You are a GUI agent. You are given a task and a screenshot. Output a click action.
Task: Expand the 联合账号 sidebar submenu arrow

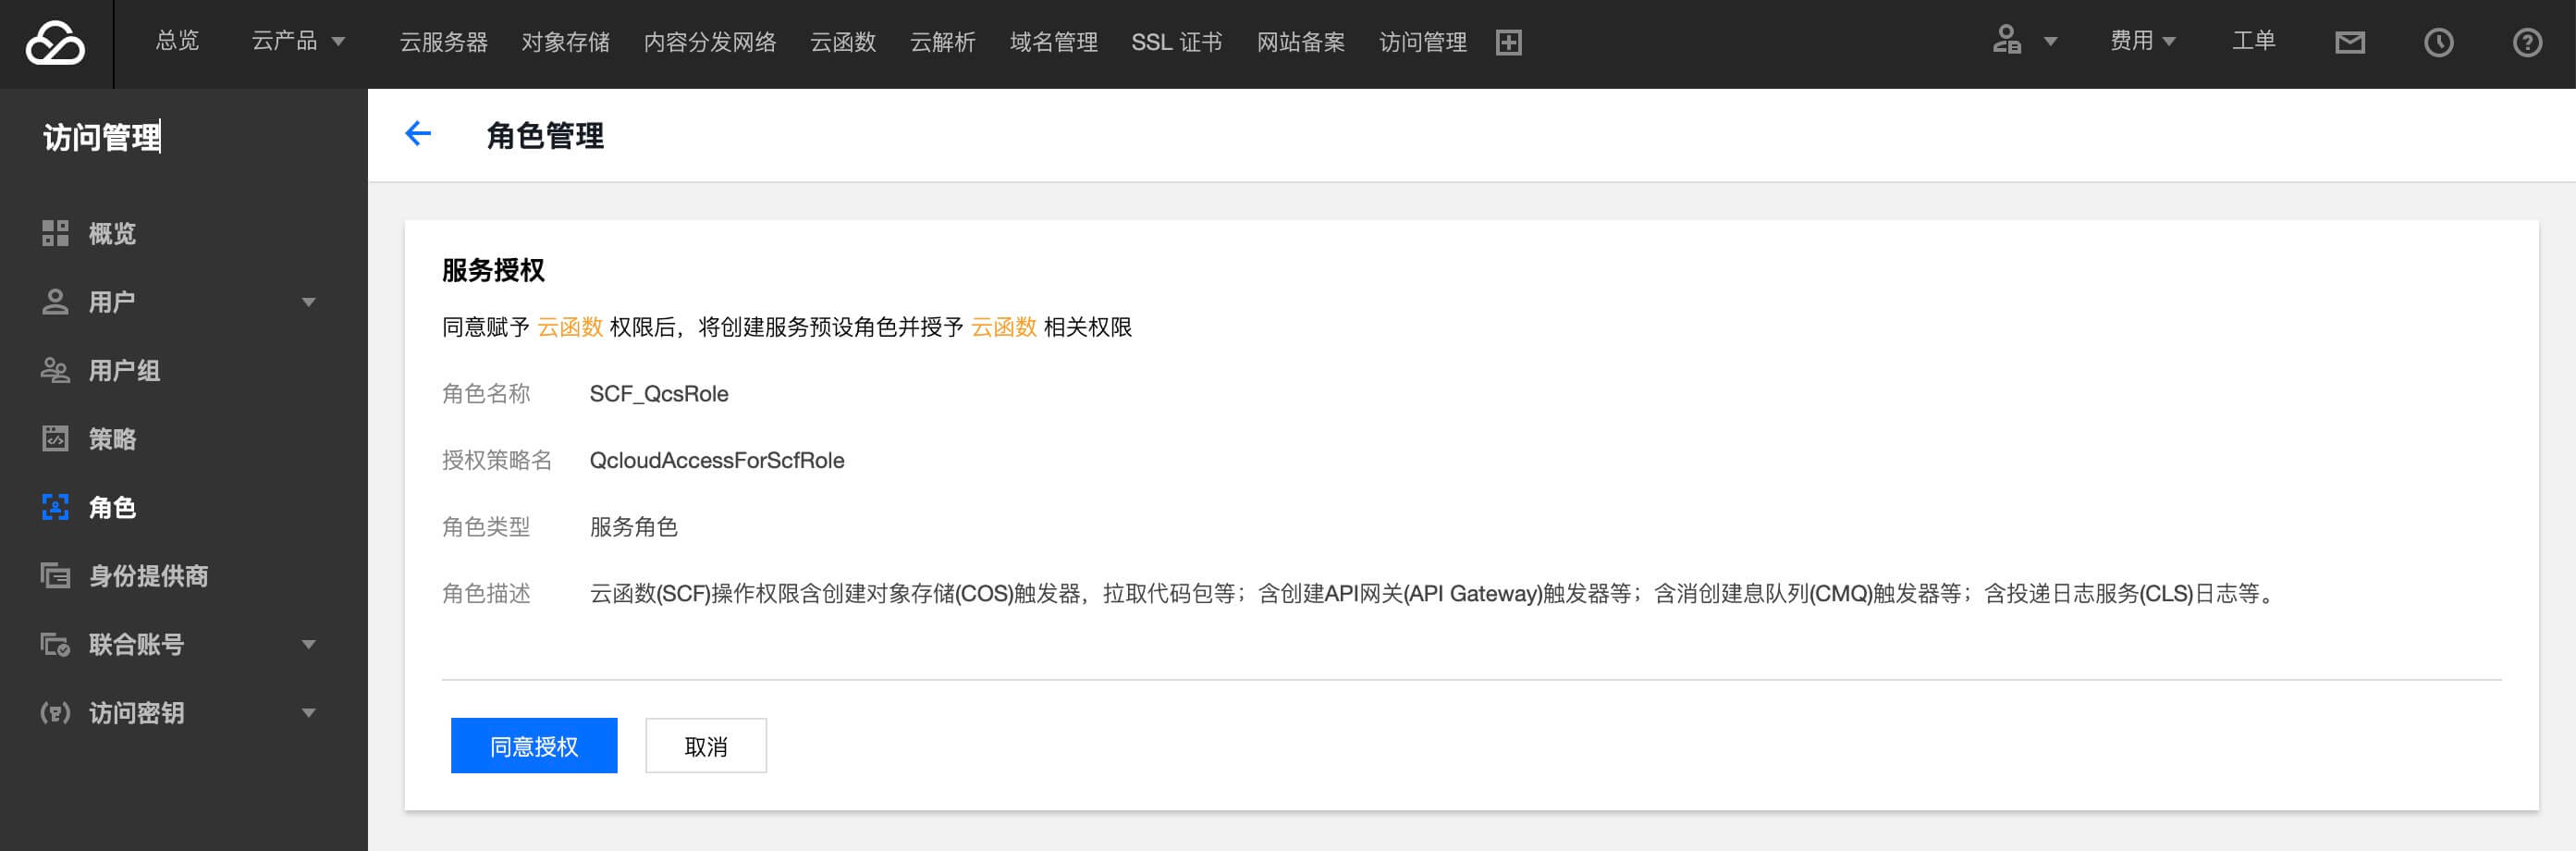point(309,645)
